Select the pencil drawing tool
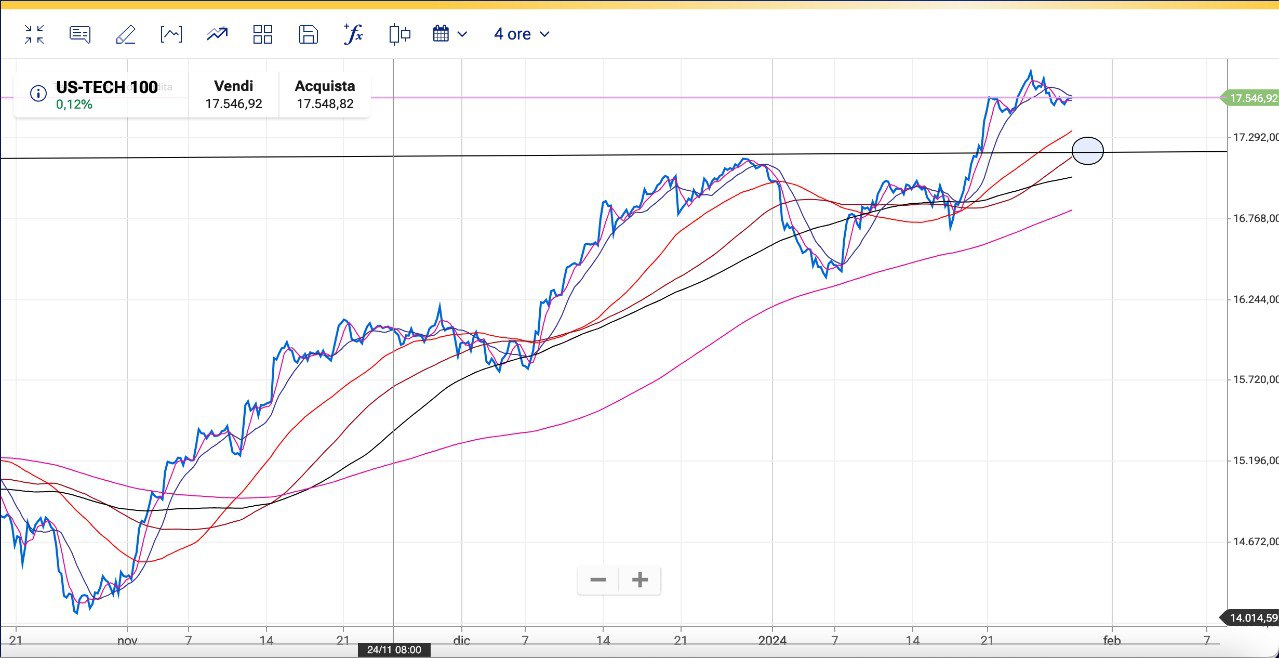 125,35
